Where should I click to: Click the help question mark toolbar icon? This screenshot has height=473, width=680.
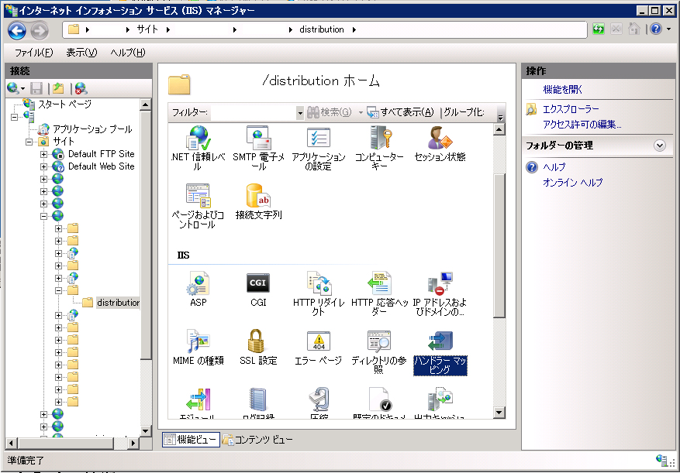click(656, 29)
